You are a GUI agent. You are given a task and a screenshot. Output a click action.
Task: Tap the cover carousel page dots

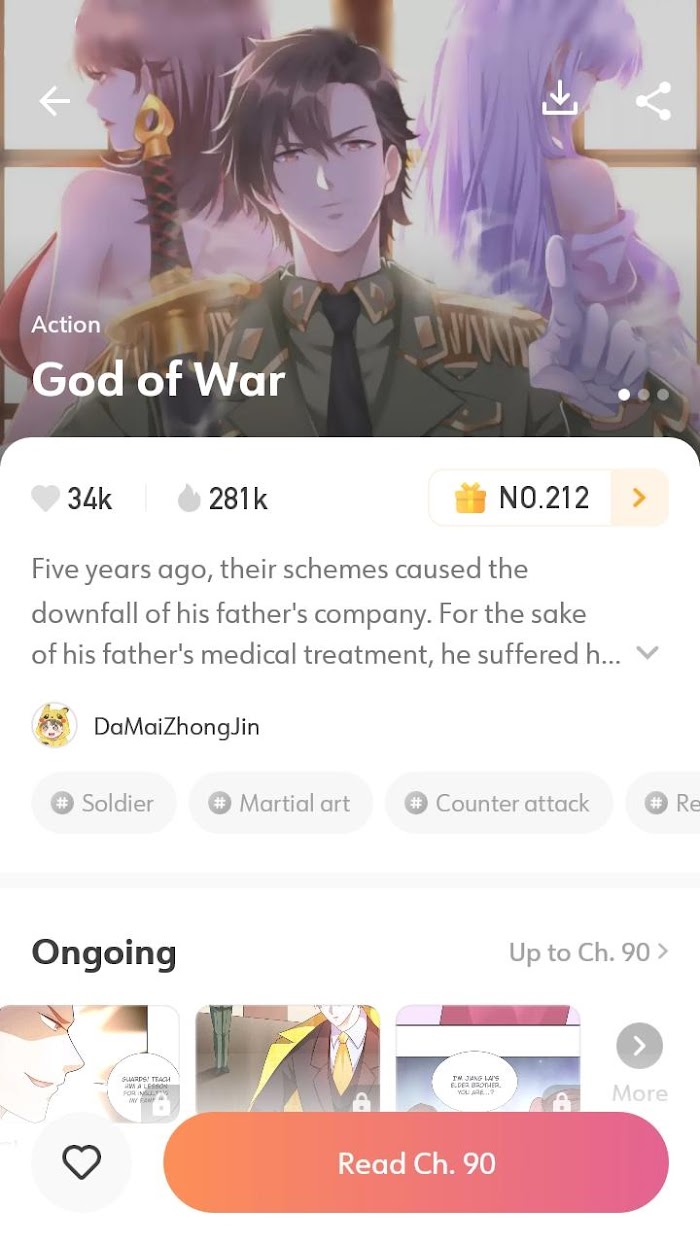click(643, 394)
